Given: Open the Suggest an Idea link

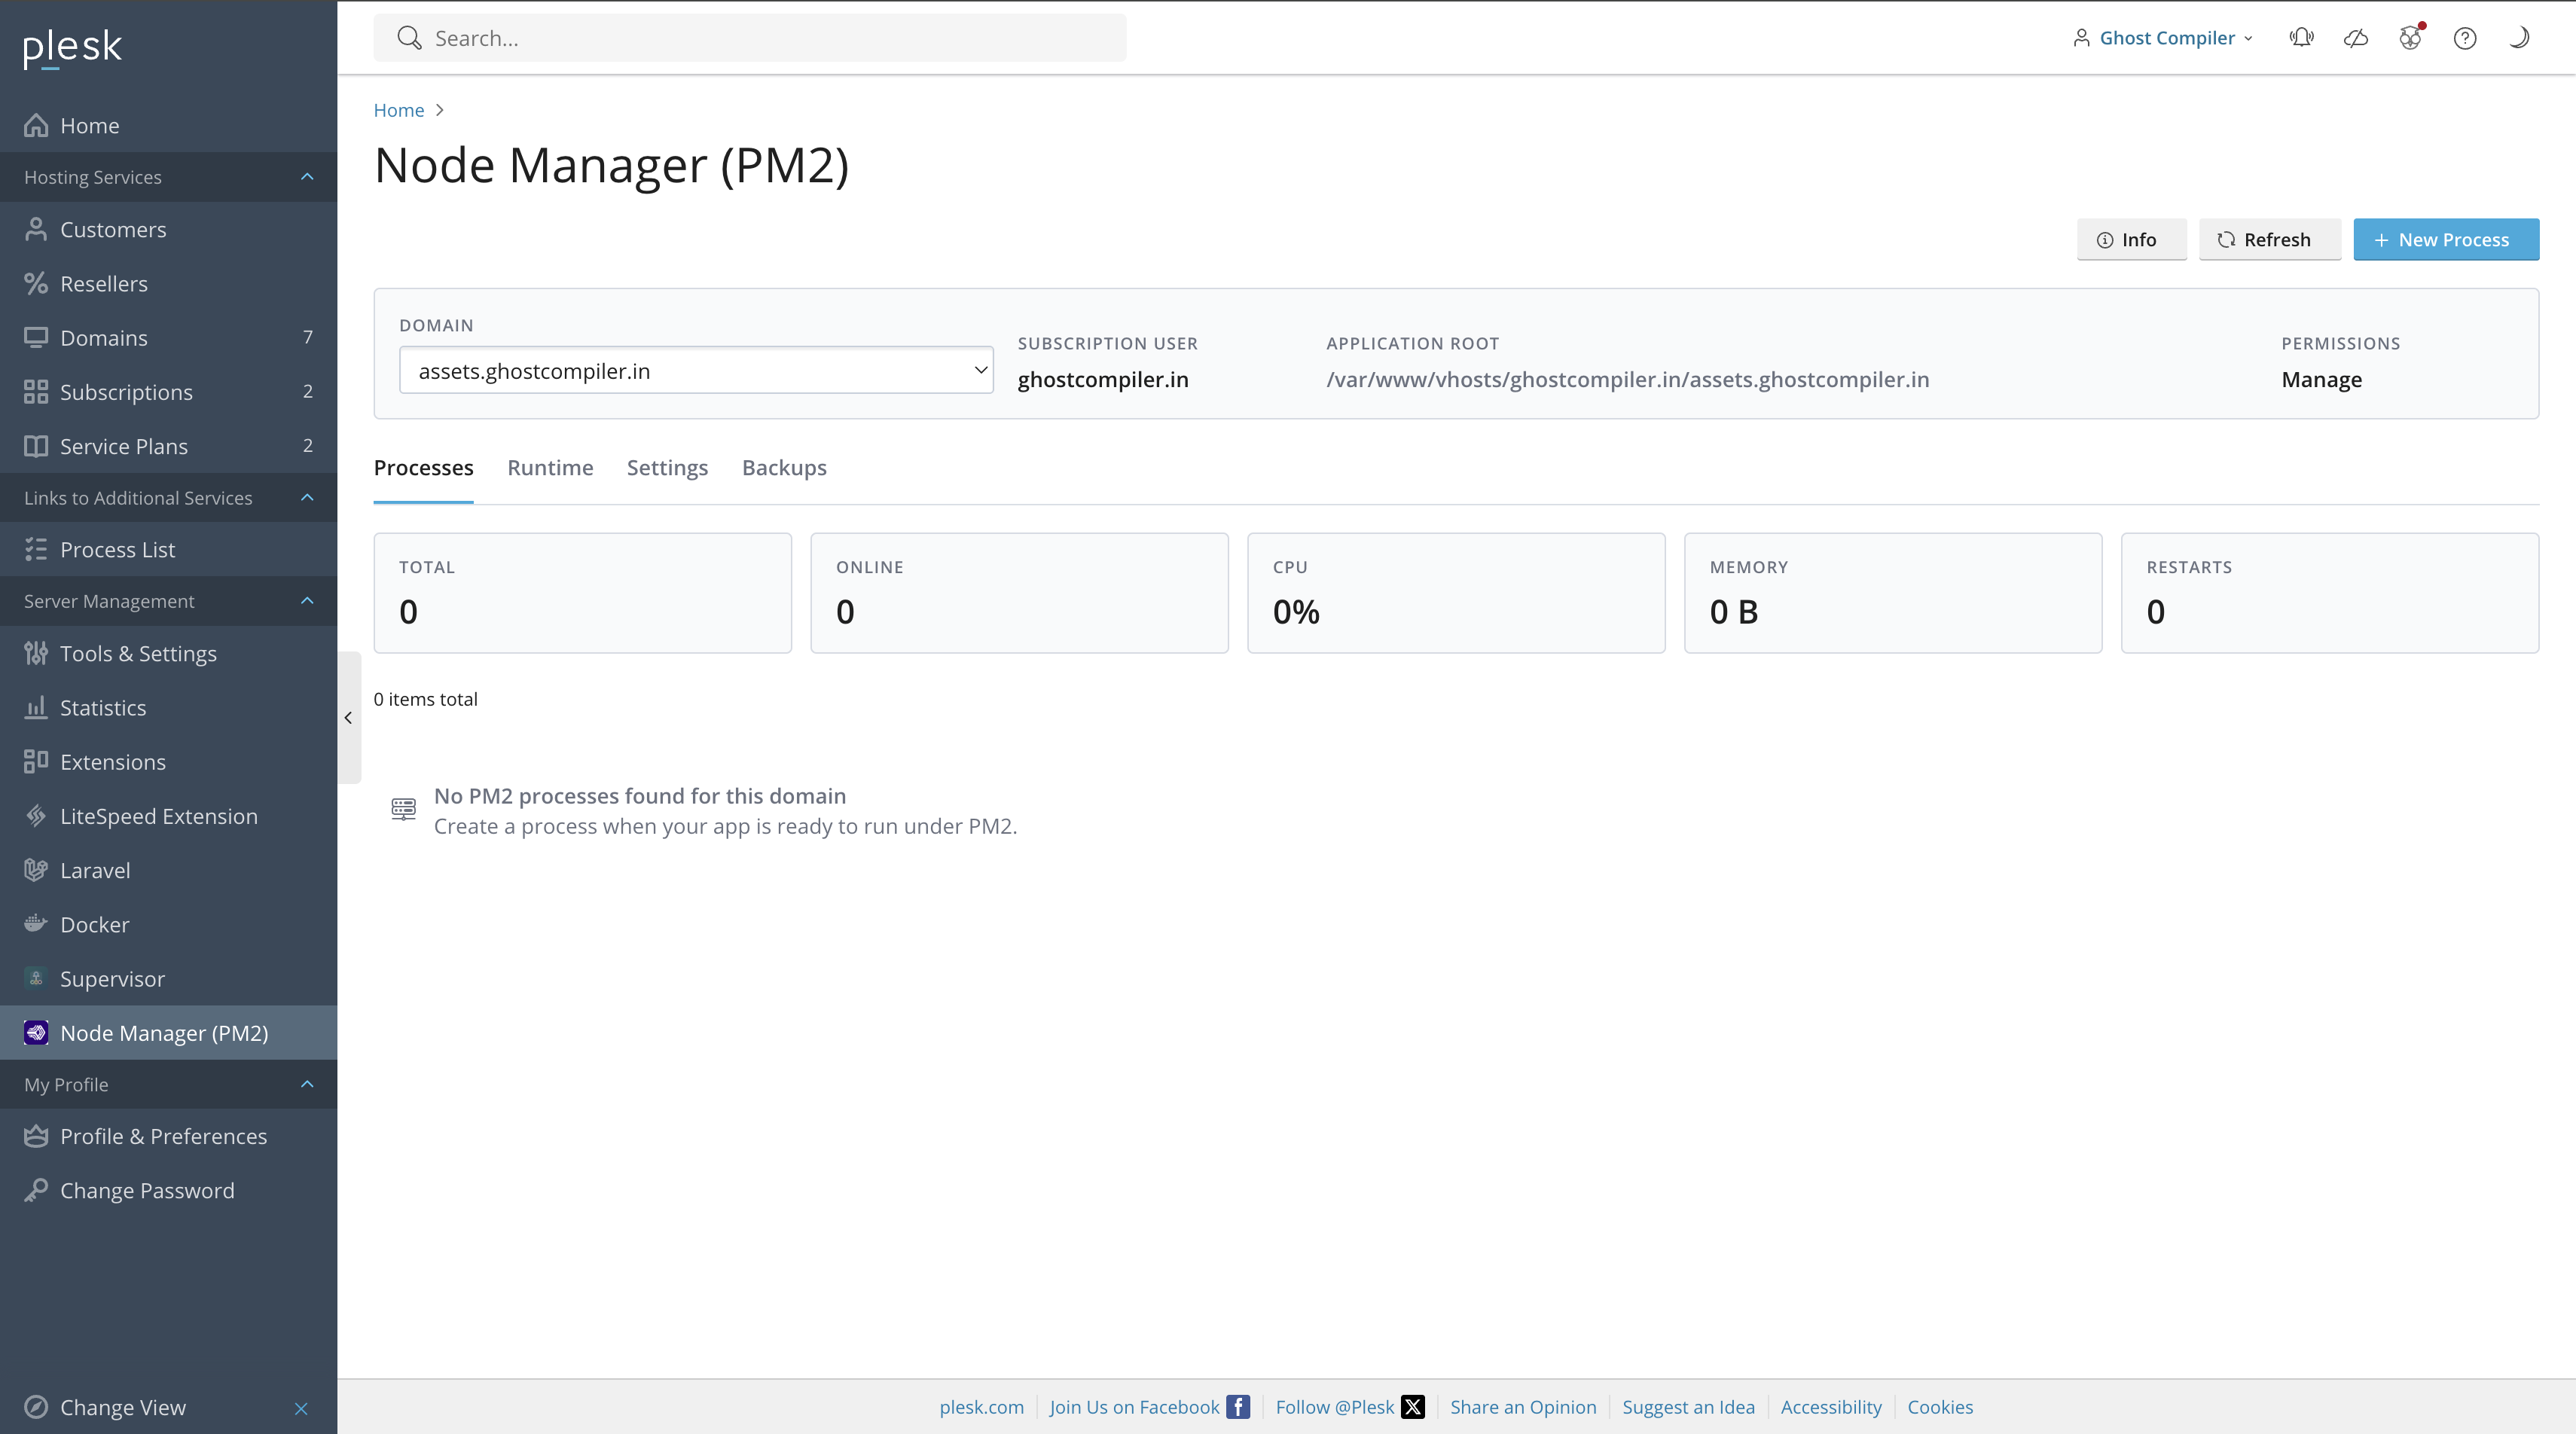Looking at the screenshot, I should pyautogui.click(x=1688, y=1407).
